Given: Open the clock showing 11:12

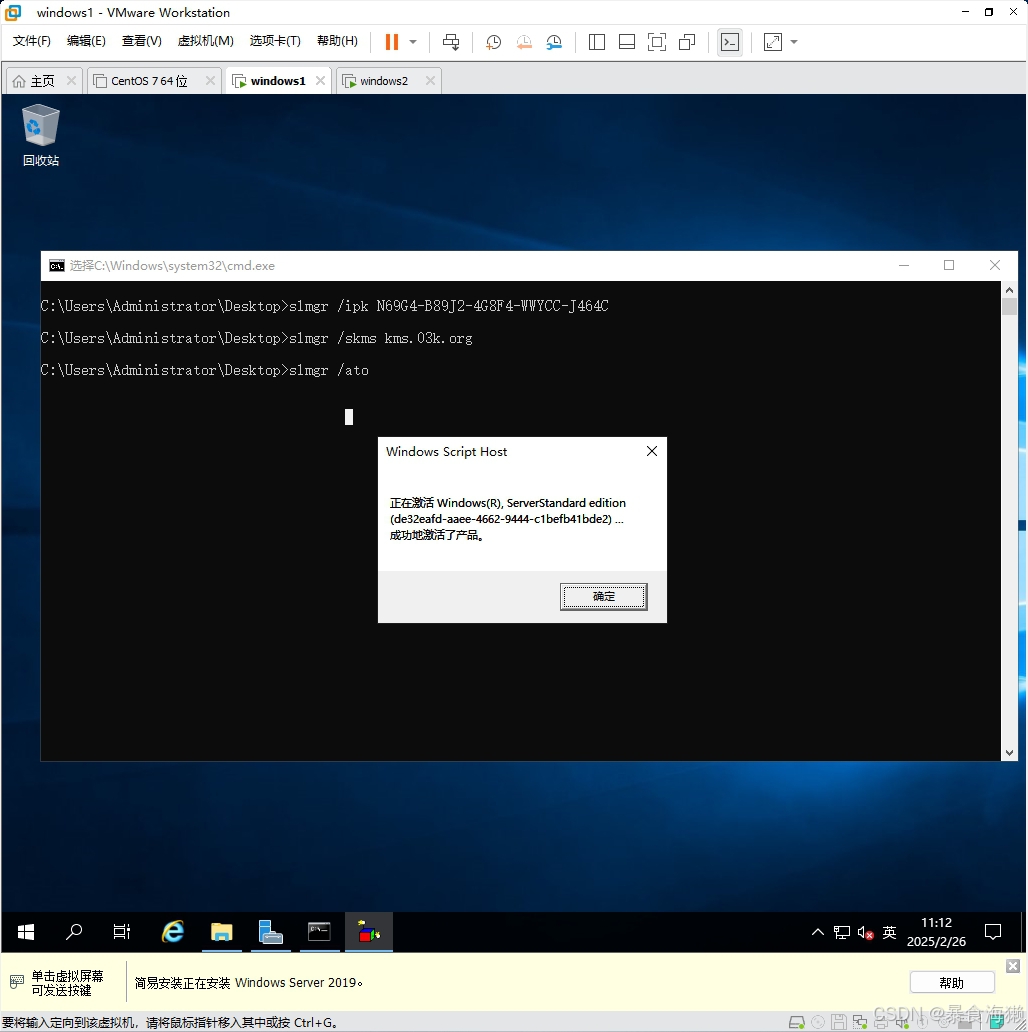Looking at the screenshot, I should click(936, 932).
